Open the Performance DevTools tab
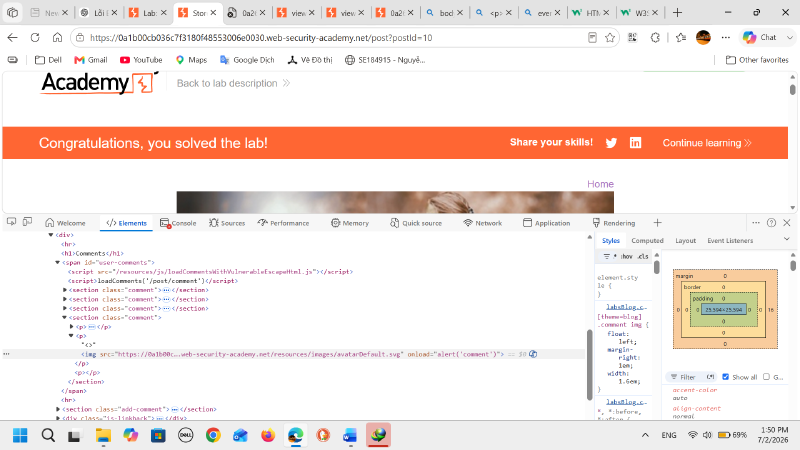This screenshot has height=450, width=800. pyautogui.click(x=283, y=223)
